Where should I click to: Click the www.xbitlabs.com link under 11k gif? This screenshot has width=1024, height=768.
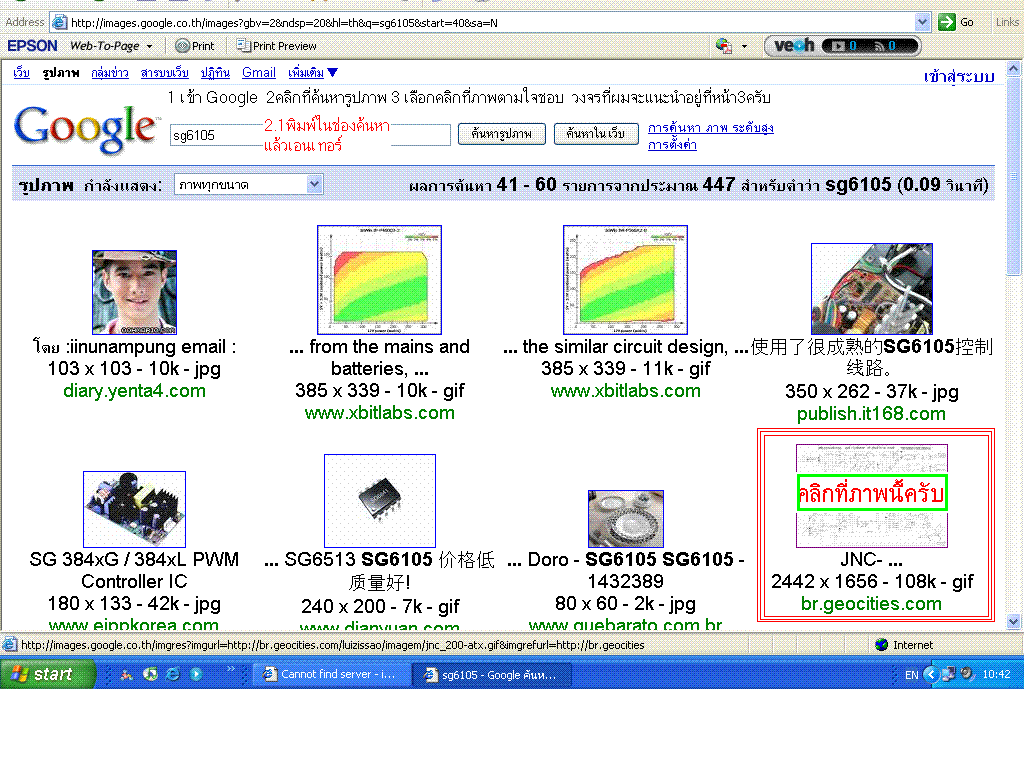(626, 391)
